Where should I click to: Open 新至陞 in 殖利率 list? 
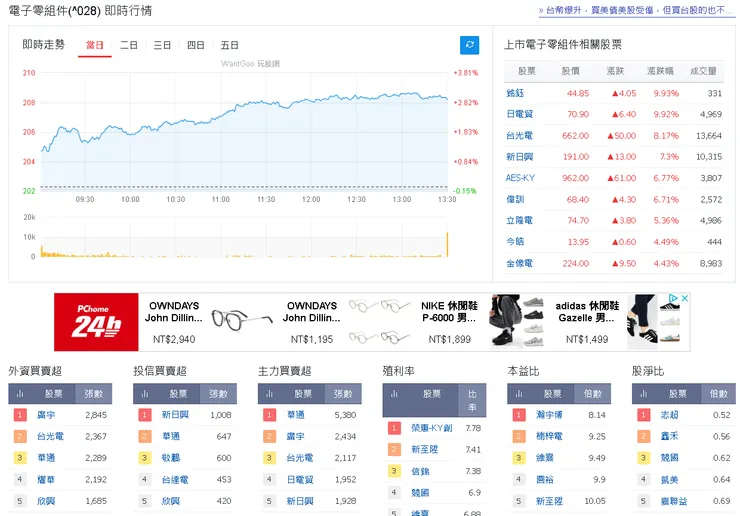tap(425, 449)
